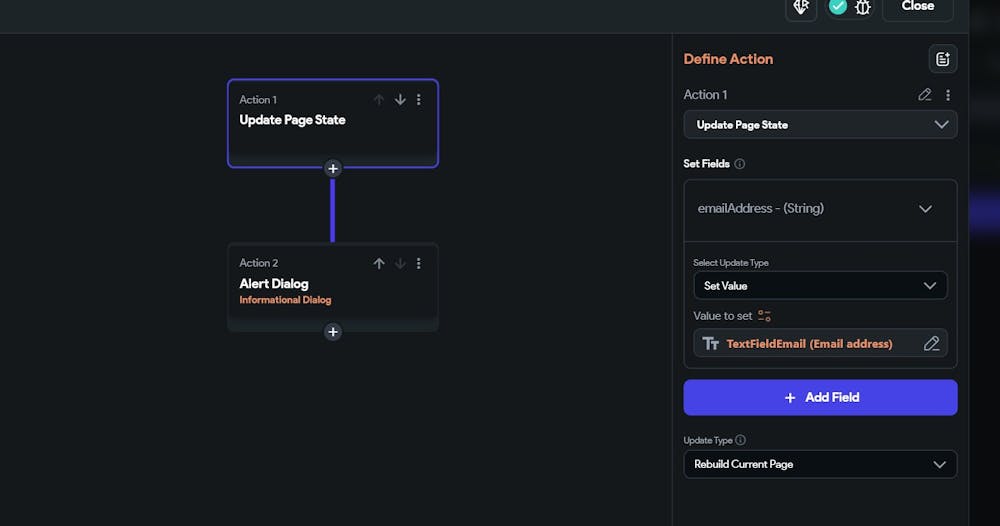Screen dimensions: 1000x526
Task: Edit the TextFieldEmail value with pencil icon
Action: coord(931,344)
